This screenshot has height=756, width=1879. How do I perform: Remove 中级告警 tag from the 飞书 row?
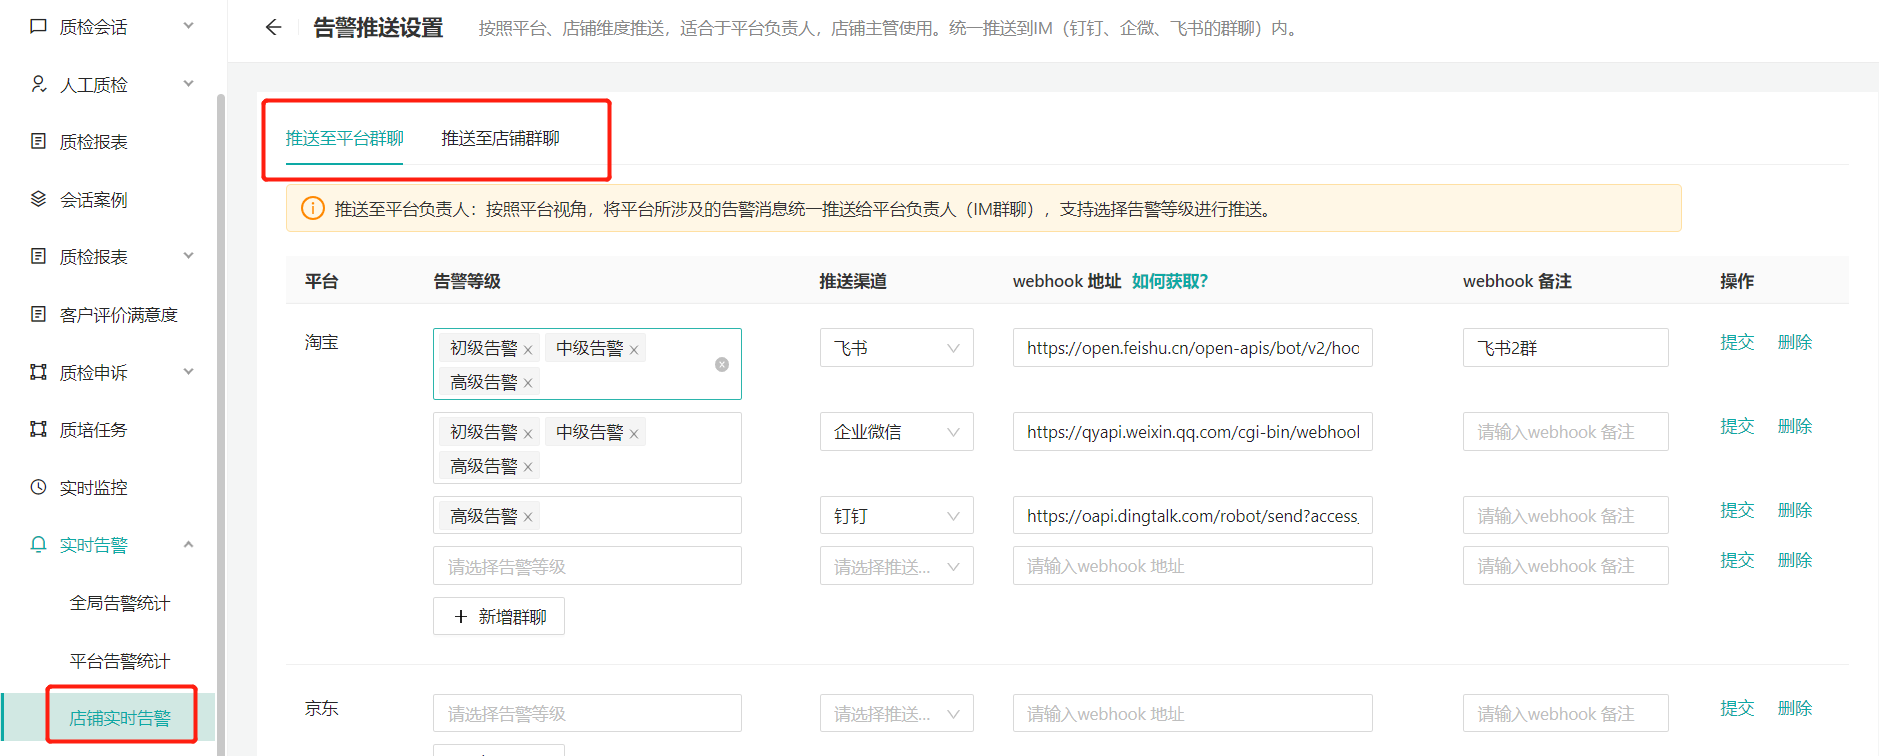(x=634, y=350)
